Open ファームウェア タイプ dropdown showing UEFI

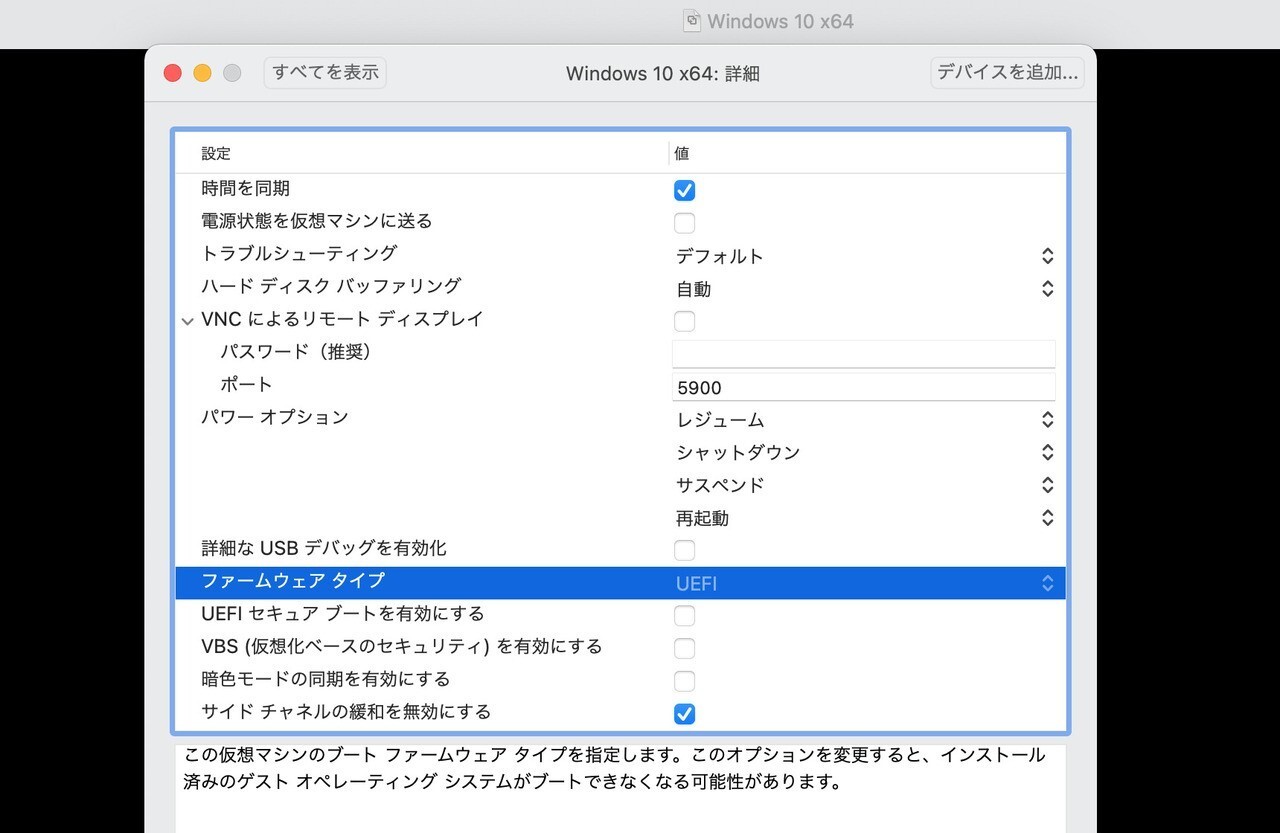[866, 583]
